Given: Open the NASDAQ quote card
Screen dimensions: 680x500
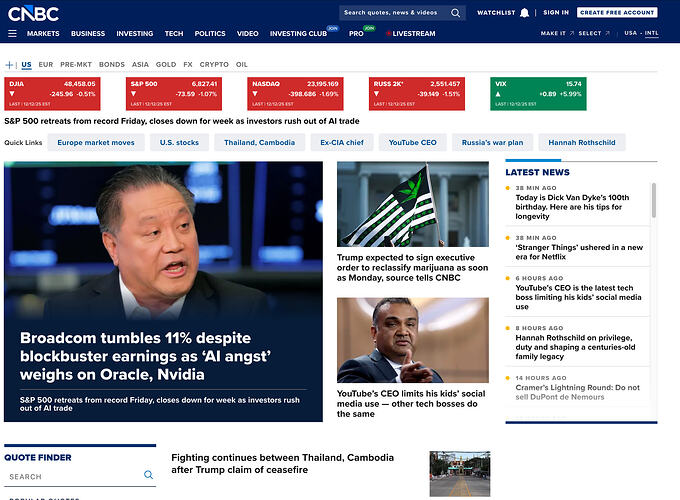Looking at the screenshot, I should click(295, 94).
